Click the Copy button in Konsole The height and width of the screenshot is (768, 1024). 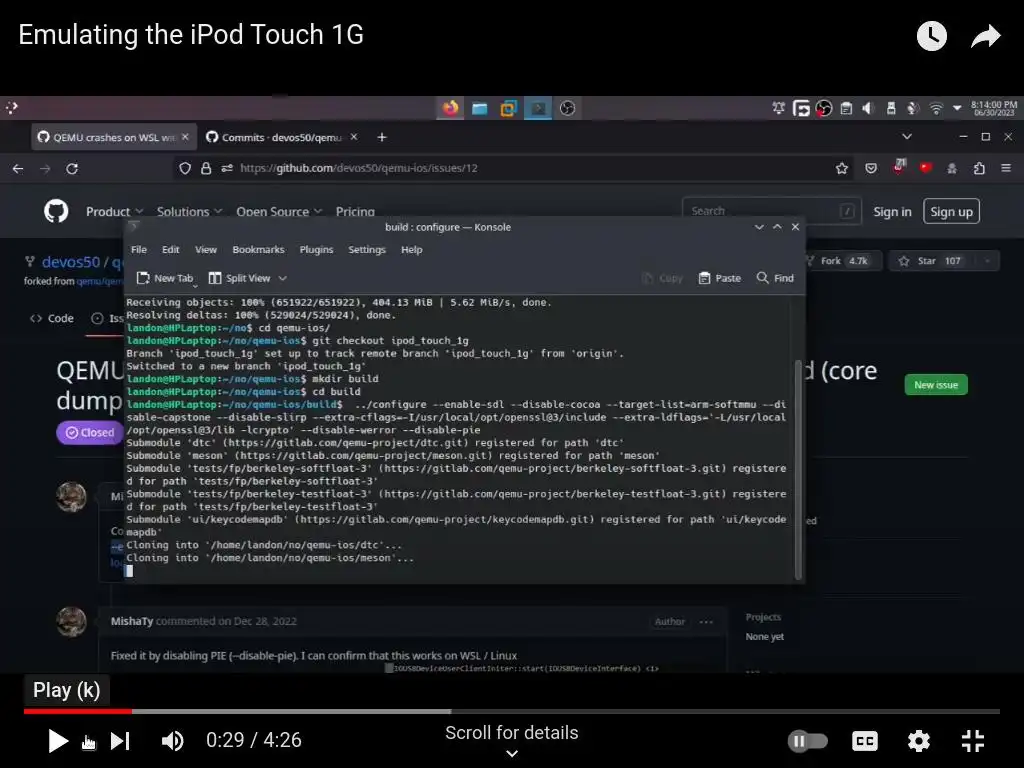pyautogui.click(x=662, y=278)
